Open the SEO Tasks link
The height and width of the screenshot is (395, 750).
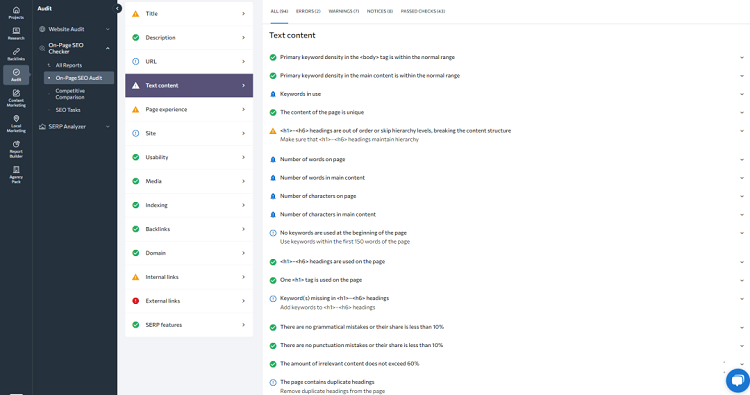(68, 110)
